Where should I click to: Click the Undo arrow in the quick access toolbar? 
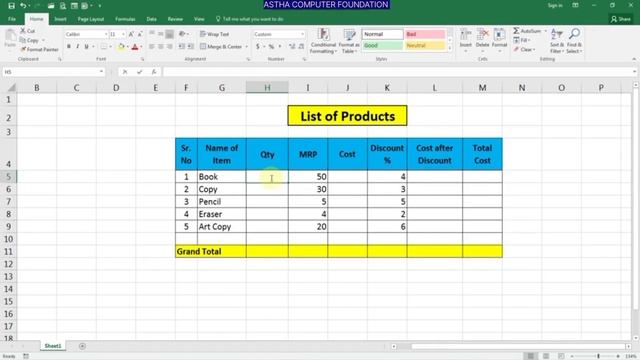[23, 6]
